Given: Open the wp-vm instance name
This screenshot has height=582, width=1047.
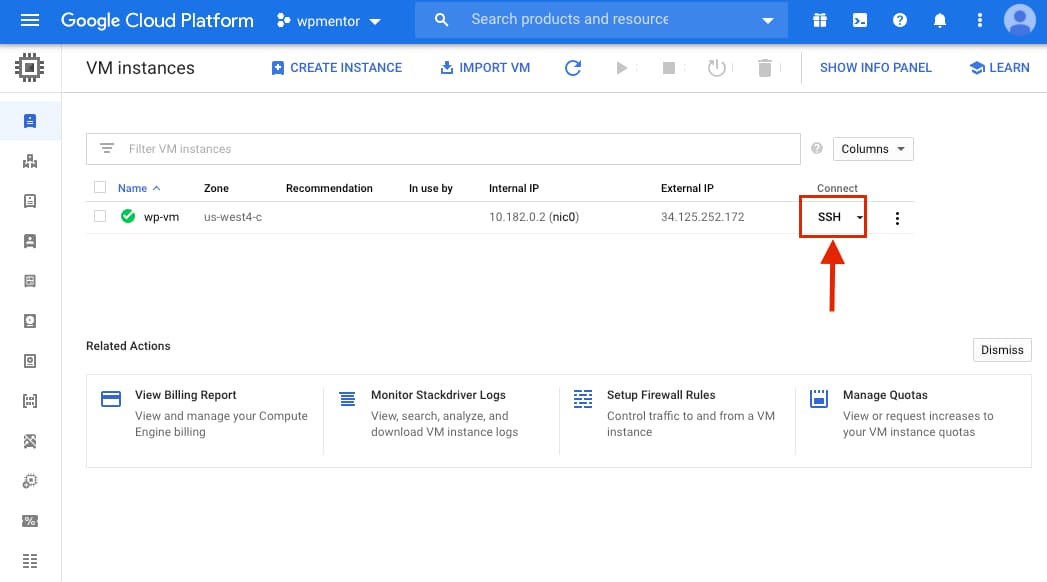Looking at the screenshot, I should [162, 217].
